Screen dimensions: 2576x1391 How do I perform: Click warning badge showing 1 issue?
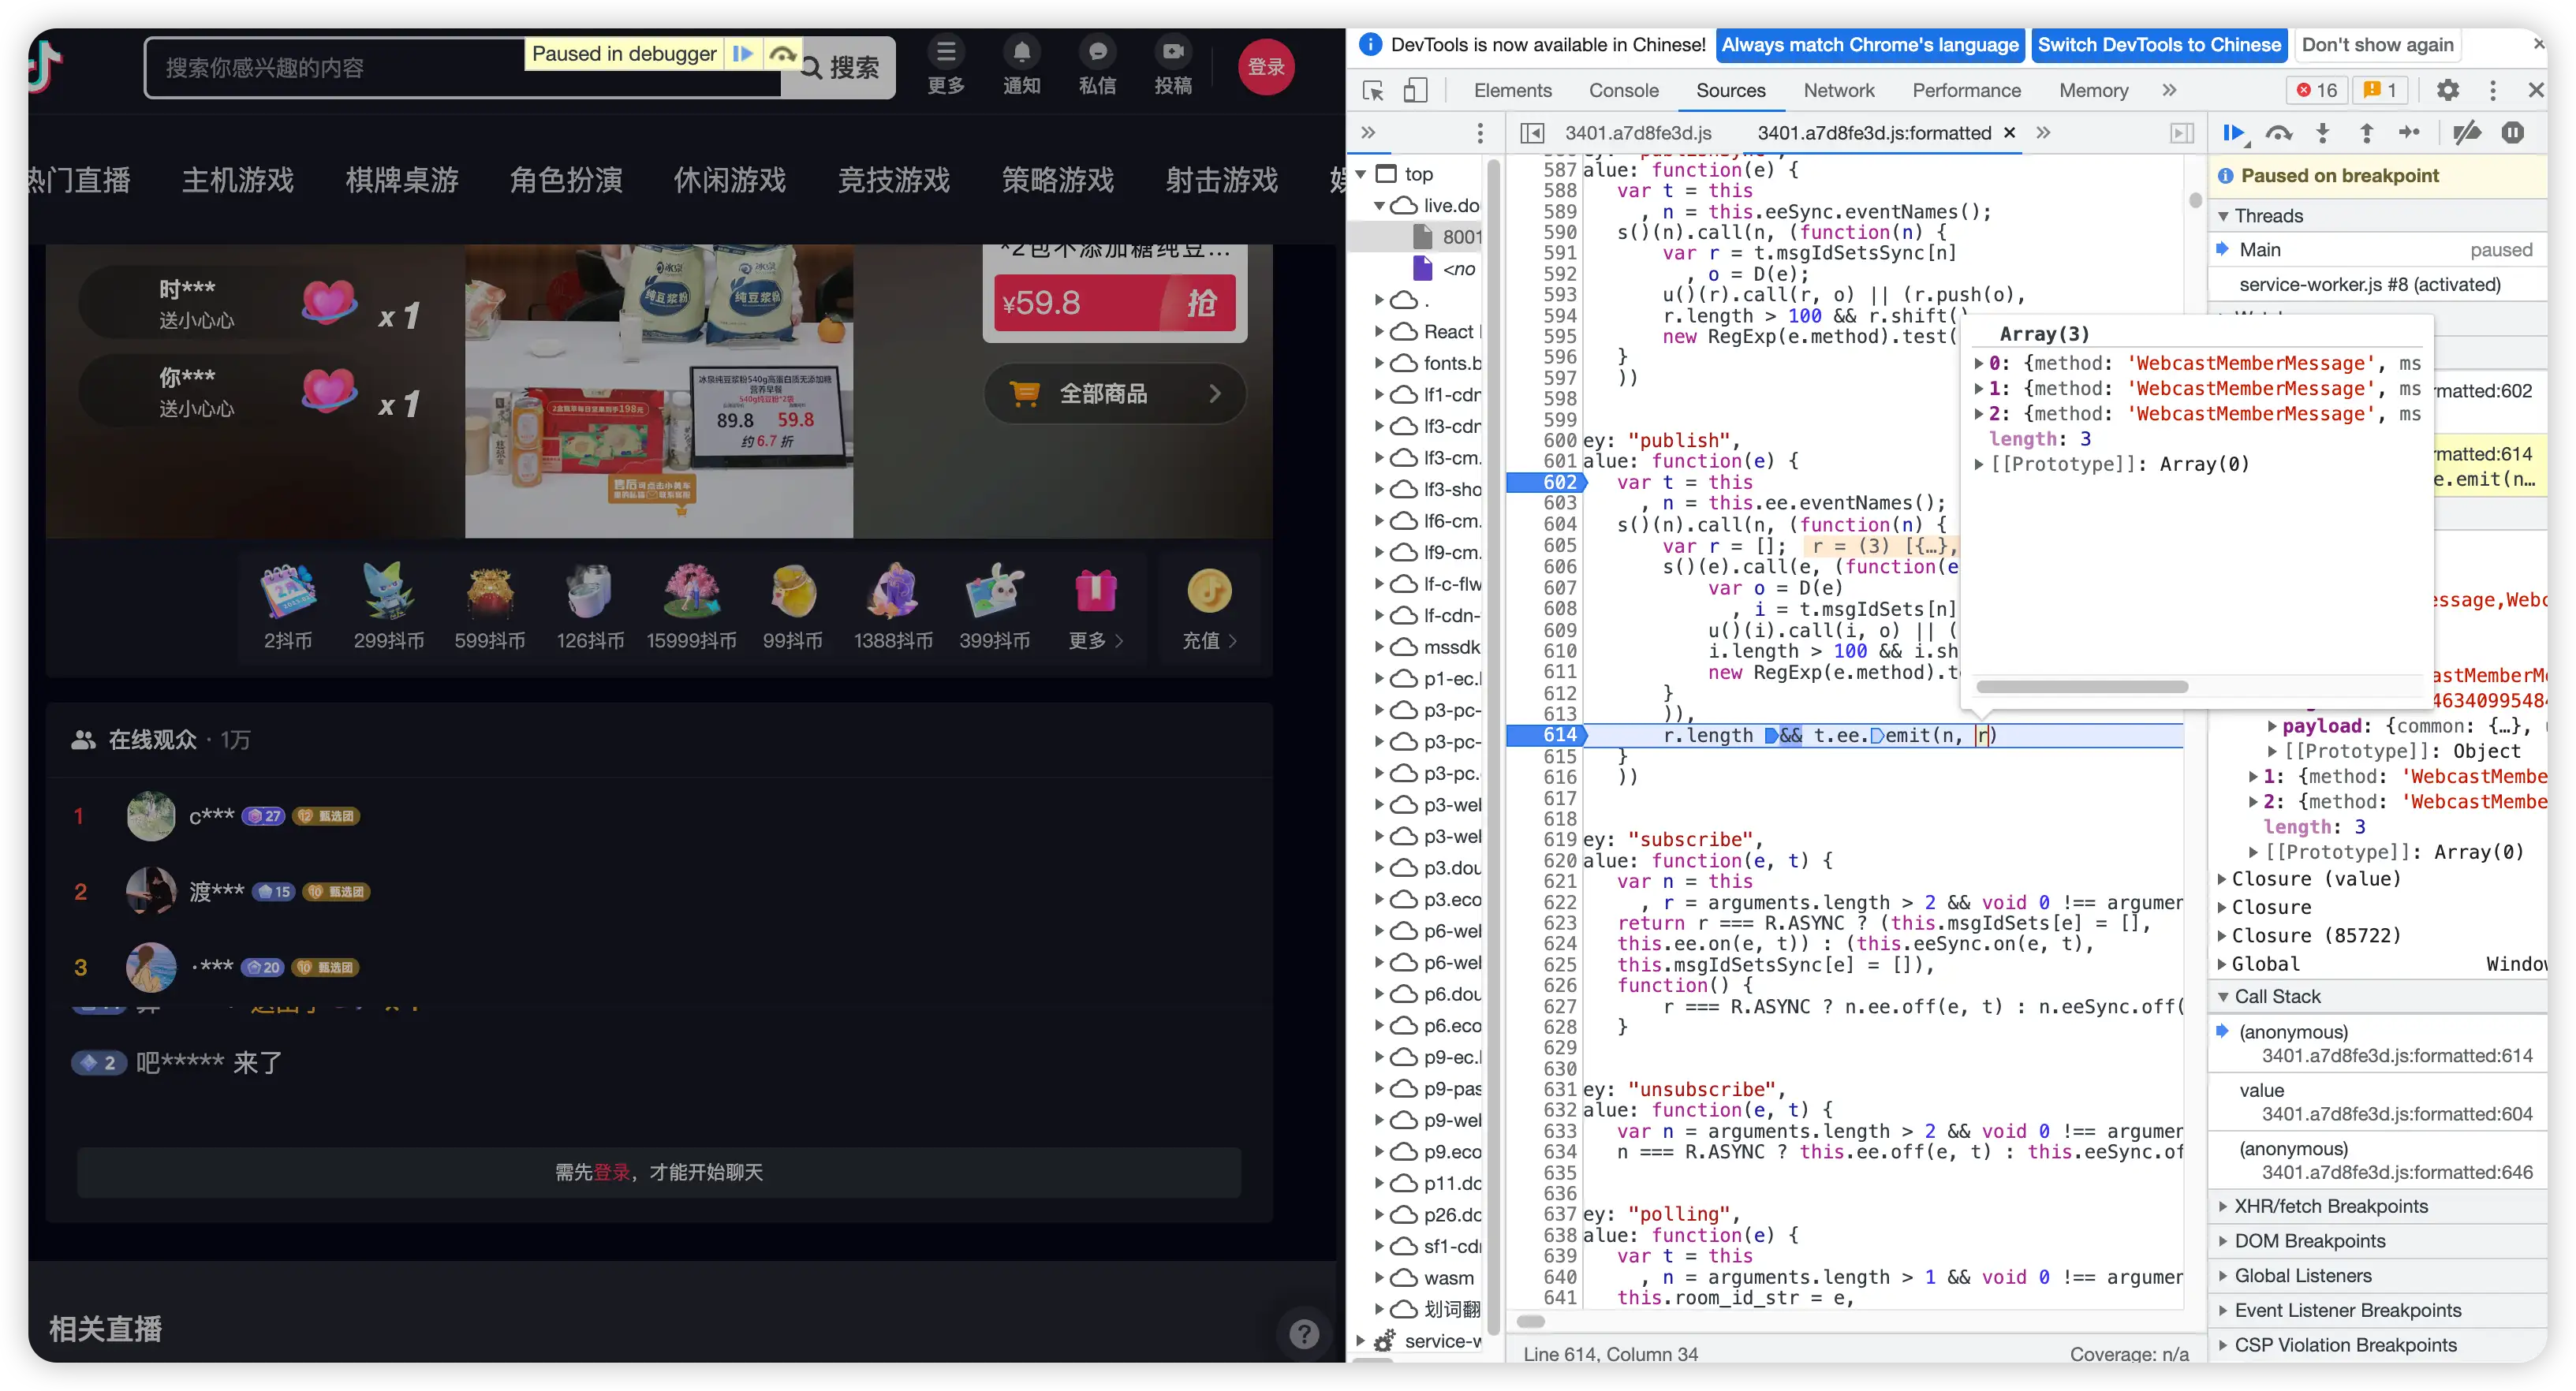tap(2380, 91)
